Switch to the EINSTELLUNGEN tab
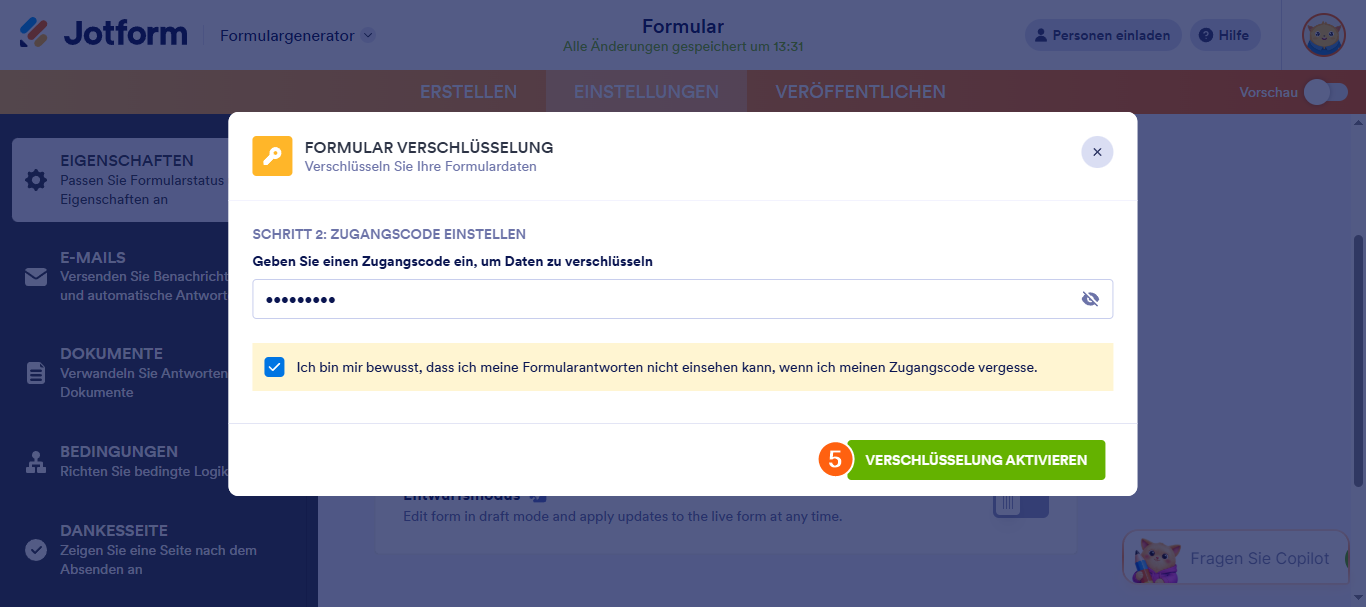This screenshot has width=1366, height=607. (646, 92)
